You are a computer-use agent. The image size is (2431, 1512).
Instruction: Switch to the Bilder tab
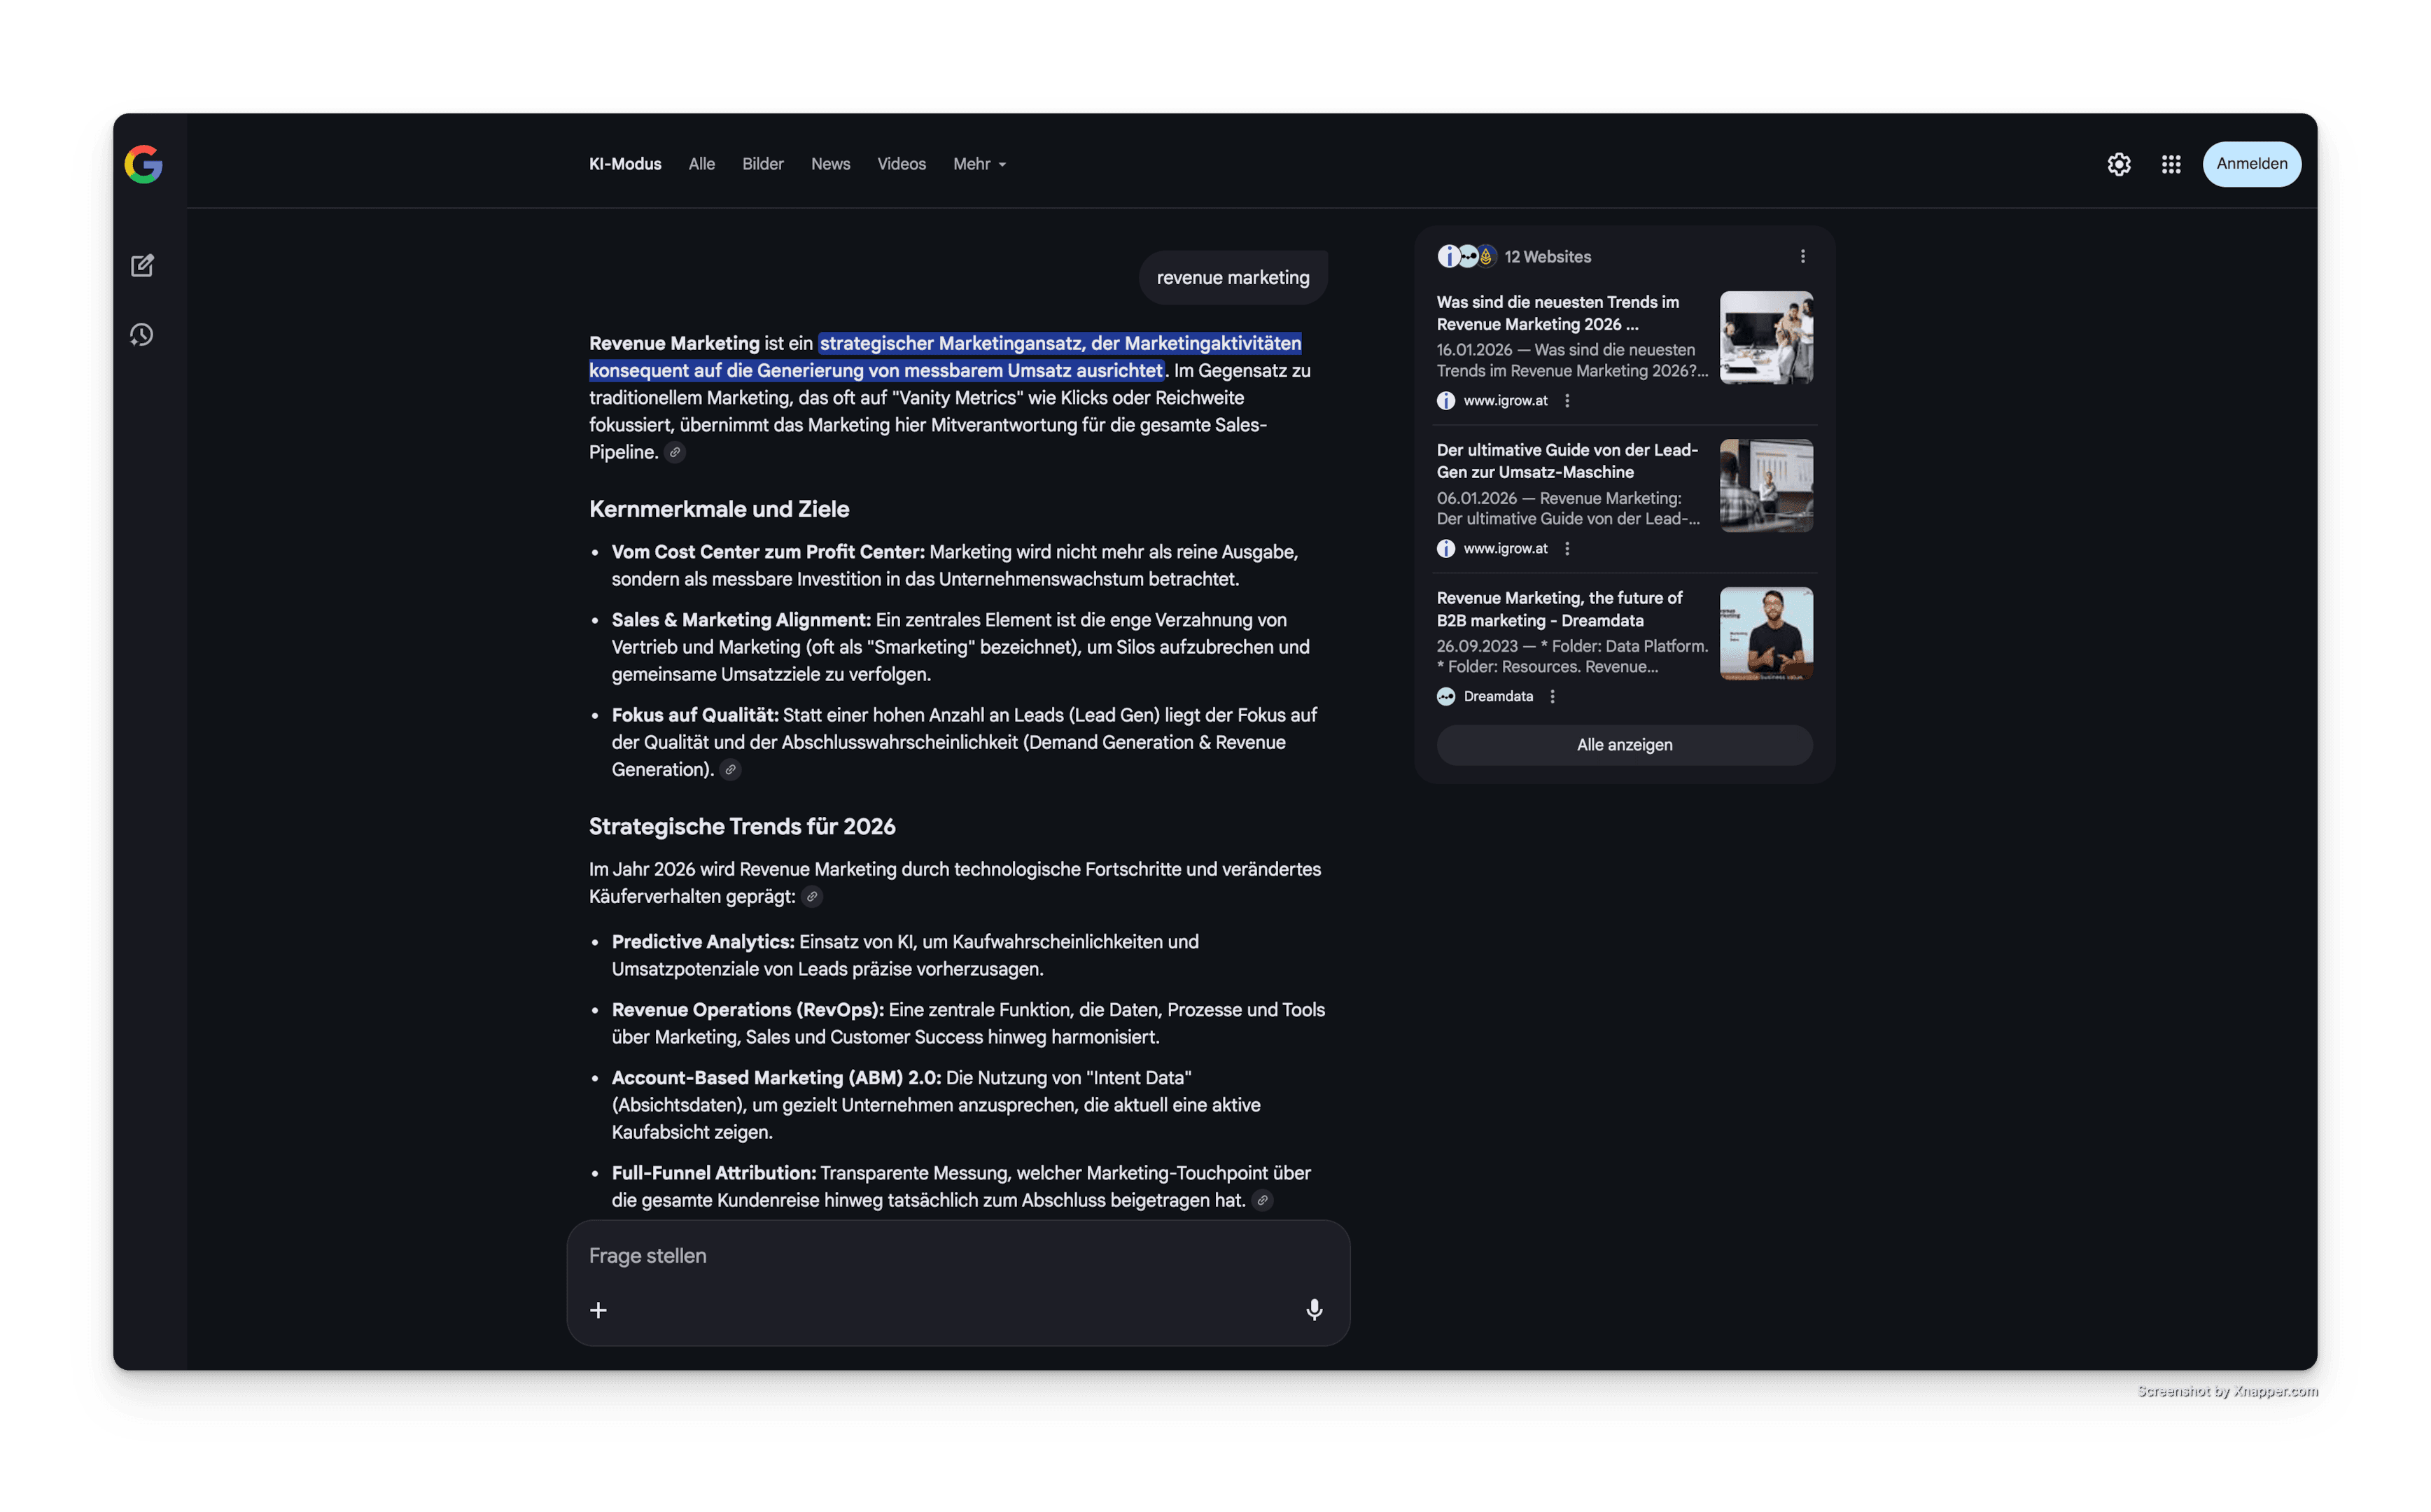tap(762, 164)
